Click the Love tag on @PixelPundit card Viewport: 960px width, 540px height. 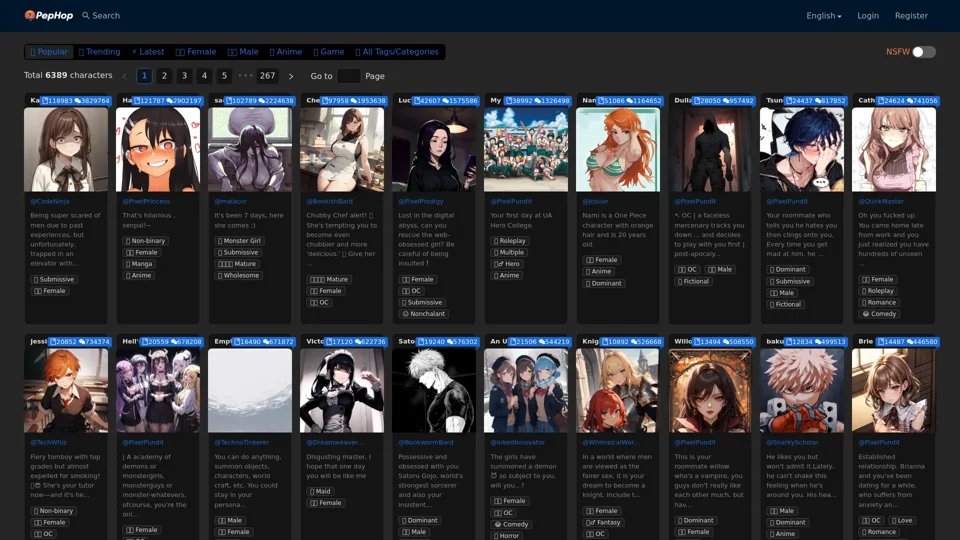click(901, 521)
